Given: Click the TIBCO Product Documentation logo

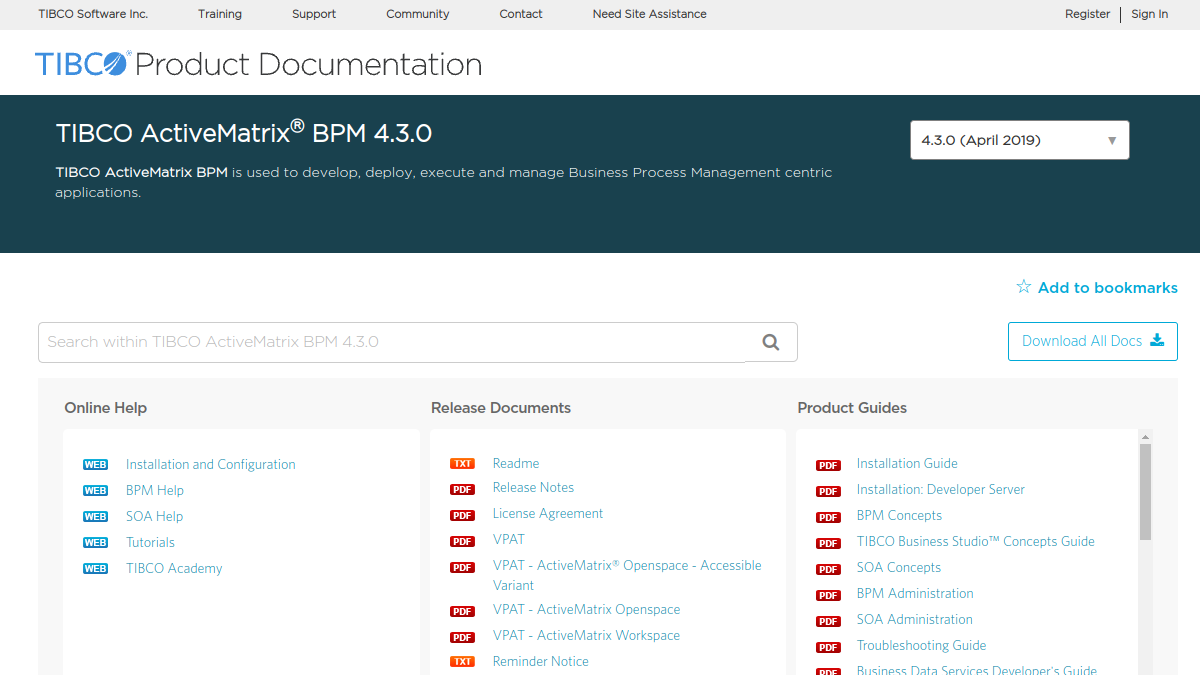Looking at the screenshot, I should click(258, 64).
